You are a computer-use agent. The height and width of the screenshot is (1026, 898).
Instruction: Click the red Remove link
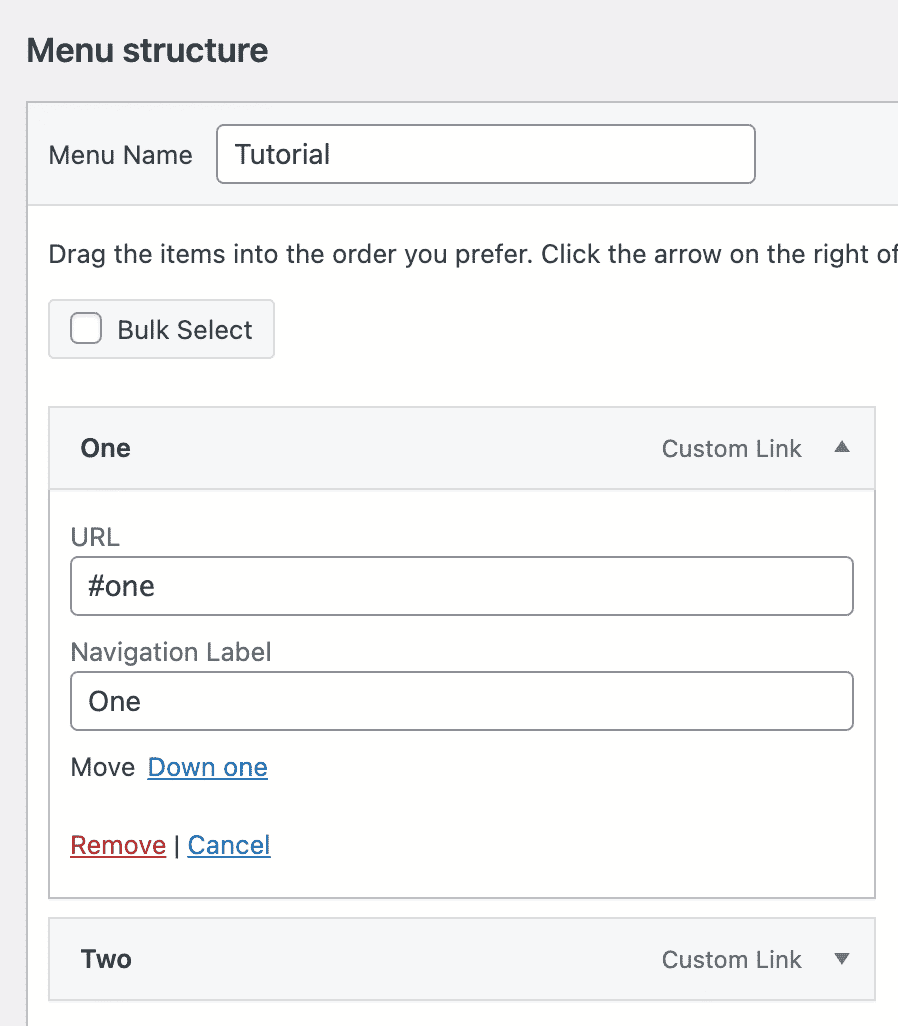(x=118, y=845)
